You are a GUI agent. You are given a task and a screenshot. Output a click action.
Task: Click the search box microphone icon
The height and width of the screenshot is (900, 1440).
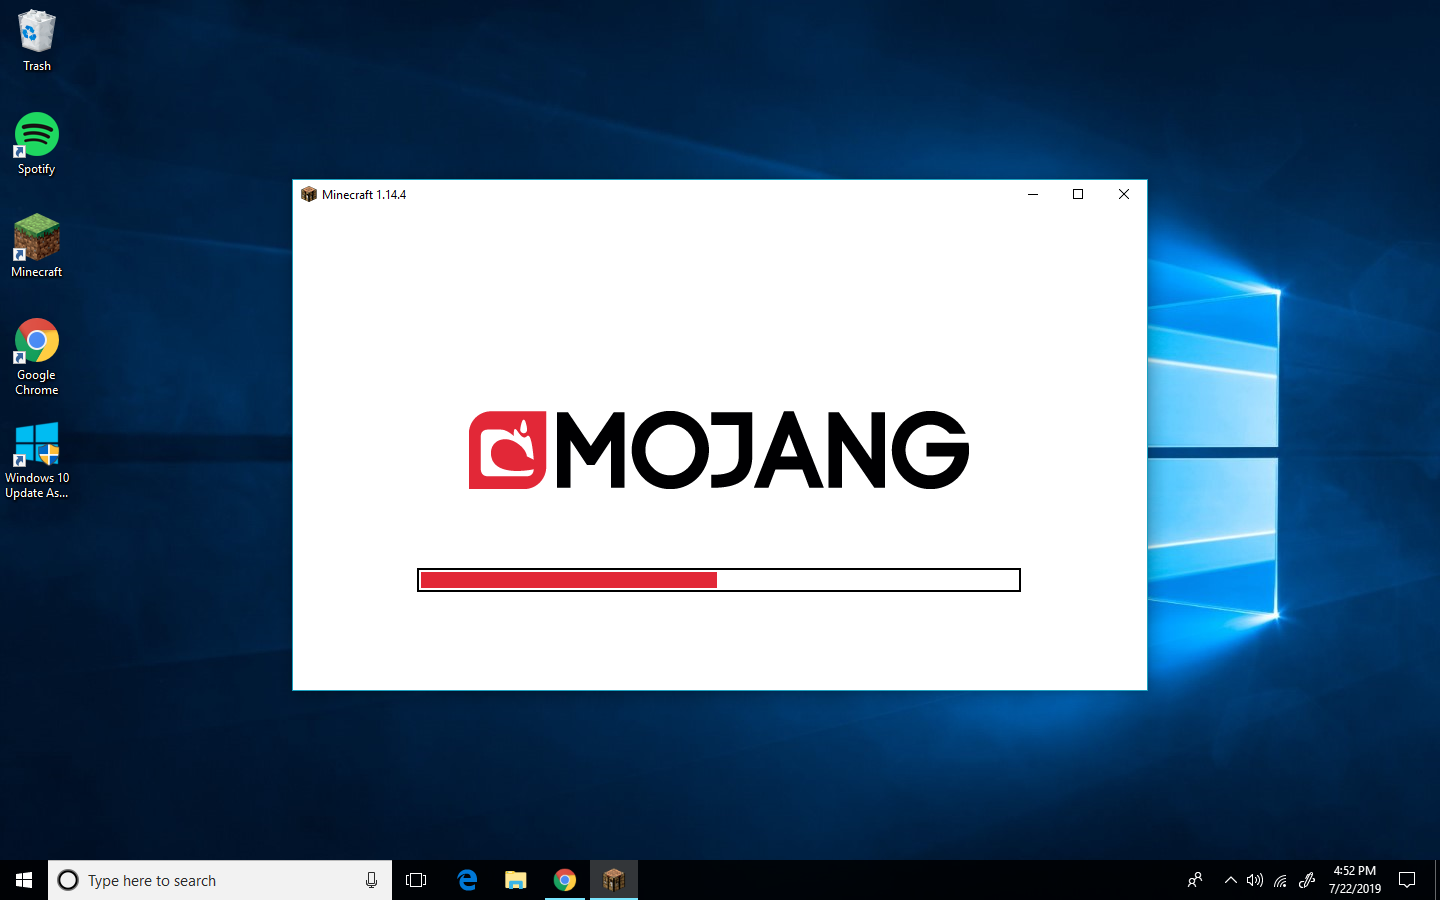[371, 880]
